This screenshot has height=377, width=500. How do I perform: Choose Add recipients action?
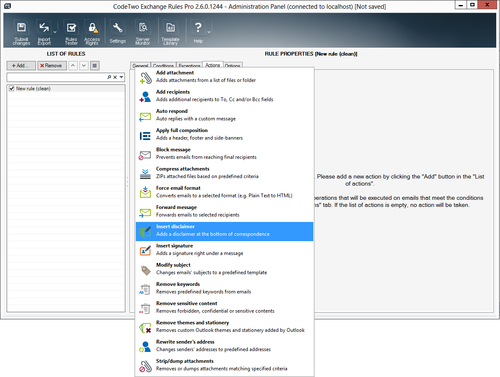224,96
